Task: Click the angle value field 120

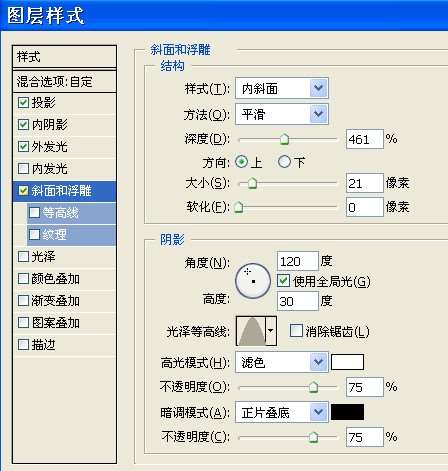Action: 298,261
